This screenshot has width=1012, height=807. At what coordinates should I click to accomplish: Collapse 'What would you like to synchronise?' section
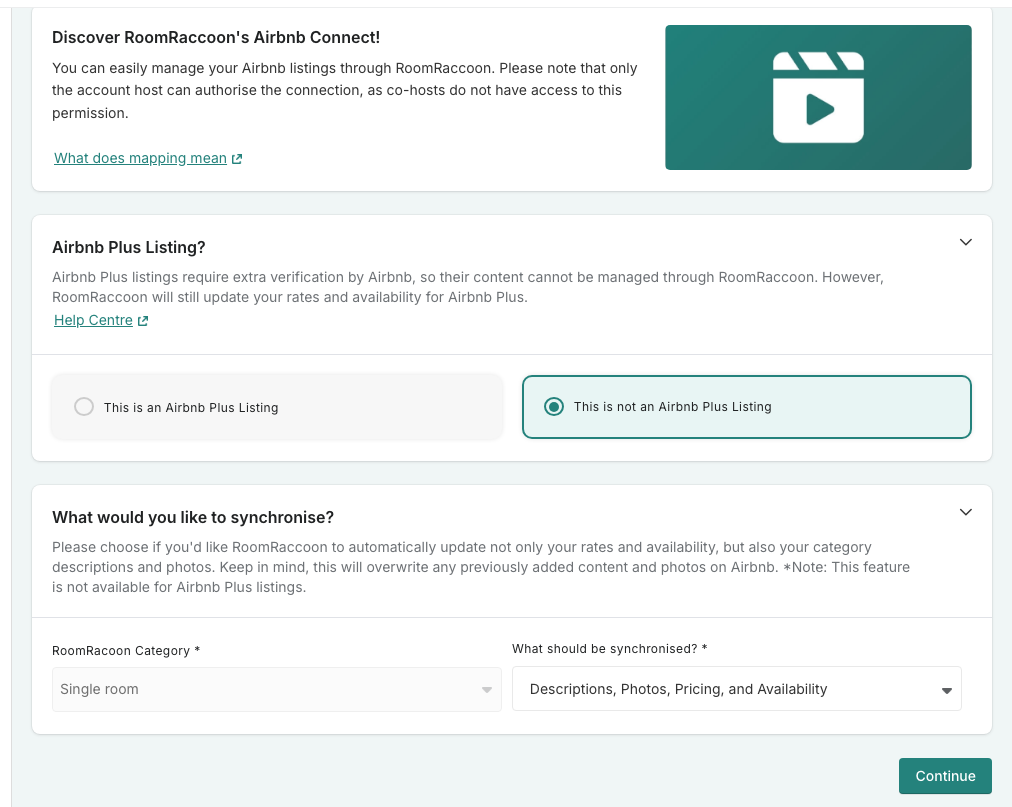point(966,512)
